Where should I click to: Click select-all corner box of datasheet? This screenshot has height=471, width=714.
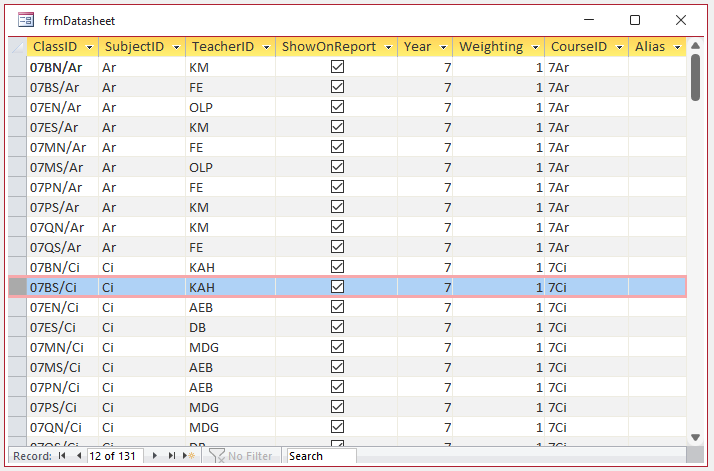coord(17,46)
